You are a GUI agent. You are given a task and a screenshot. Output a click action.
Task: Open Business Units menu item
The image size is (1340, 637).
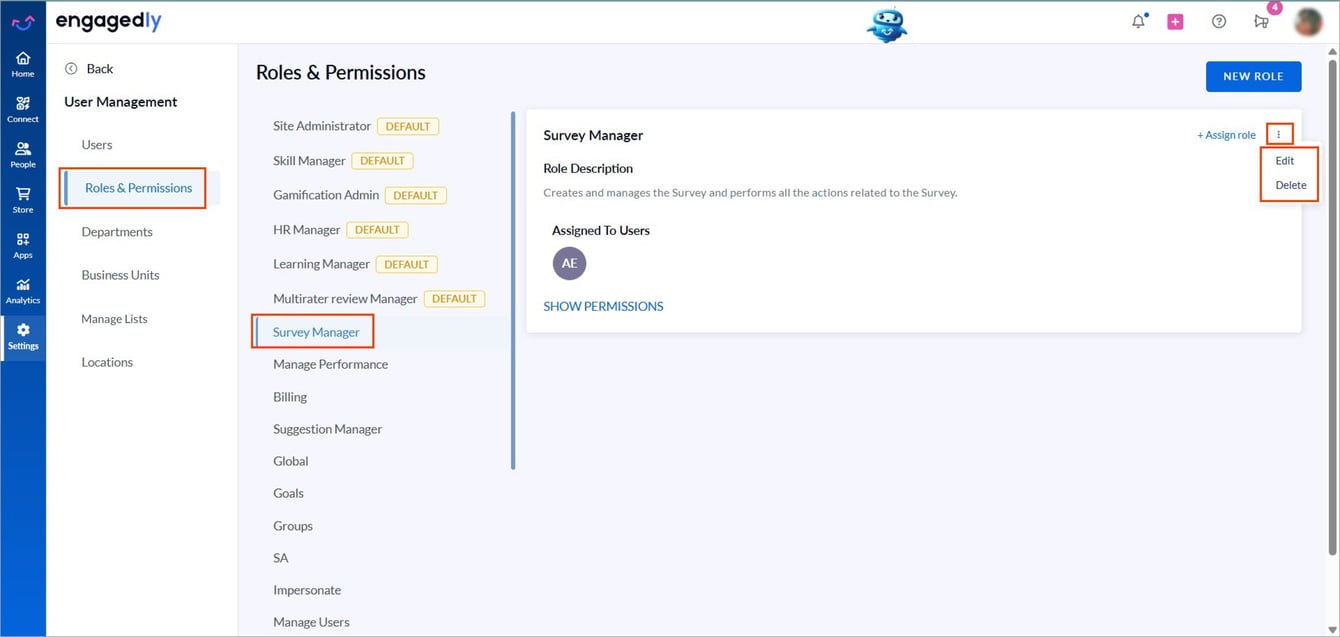120,275
